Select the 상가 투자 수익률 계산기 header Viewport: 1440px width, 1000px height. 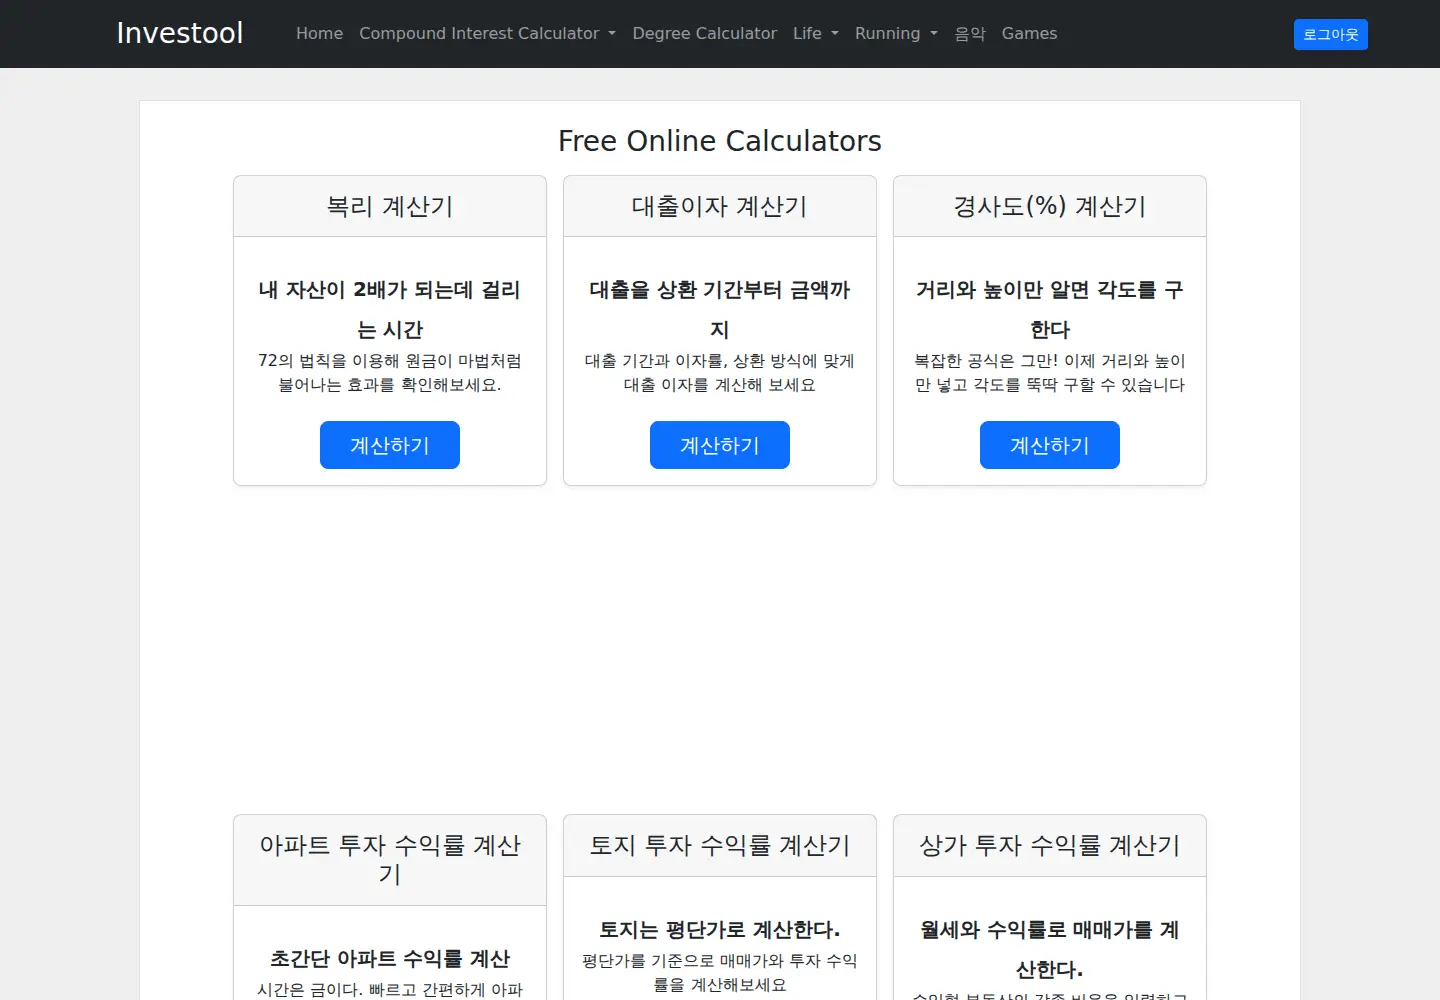click(1050, 846)
